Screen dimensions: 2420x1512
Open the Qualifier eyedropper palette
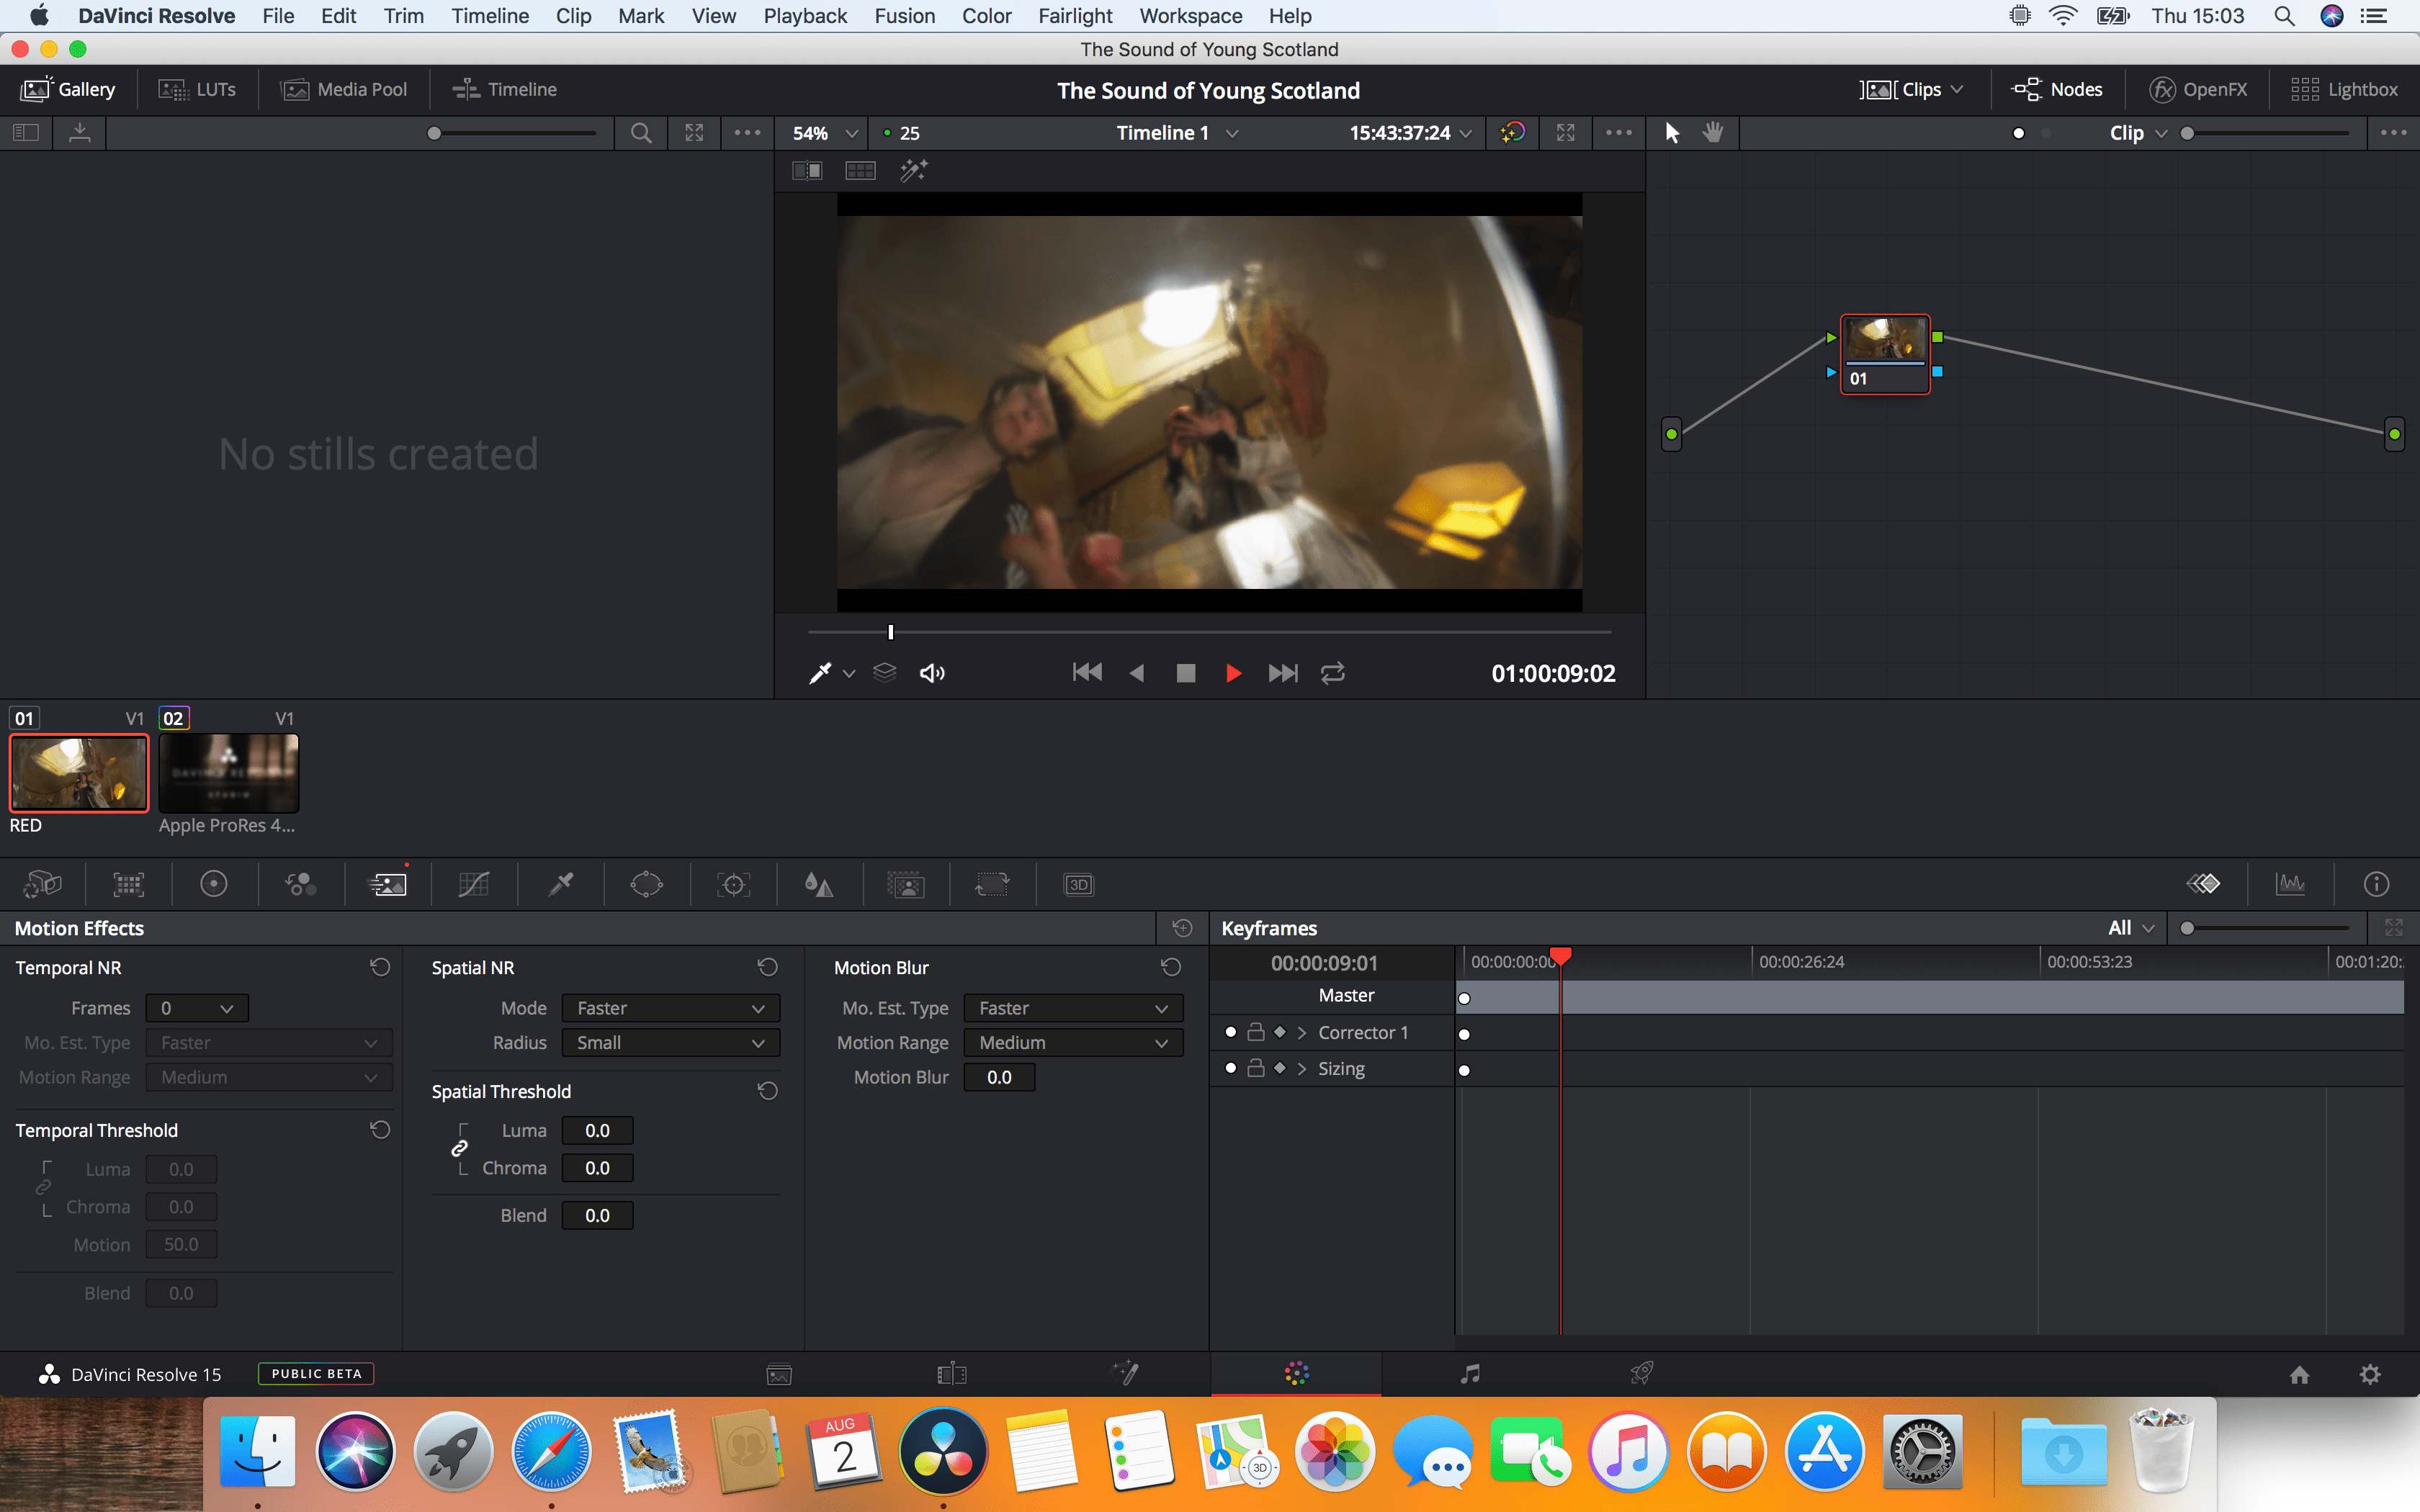[x=560, y=884]
